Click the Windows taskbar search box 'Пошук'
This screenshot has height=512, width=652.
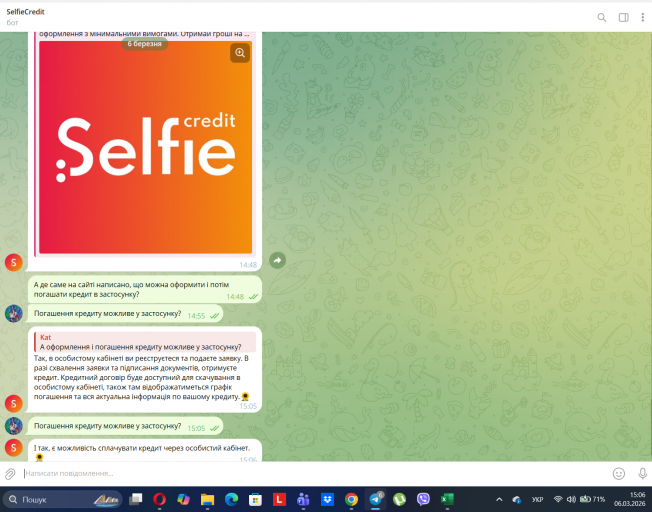click(x=63, y=499)
